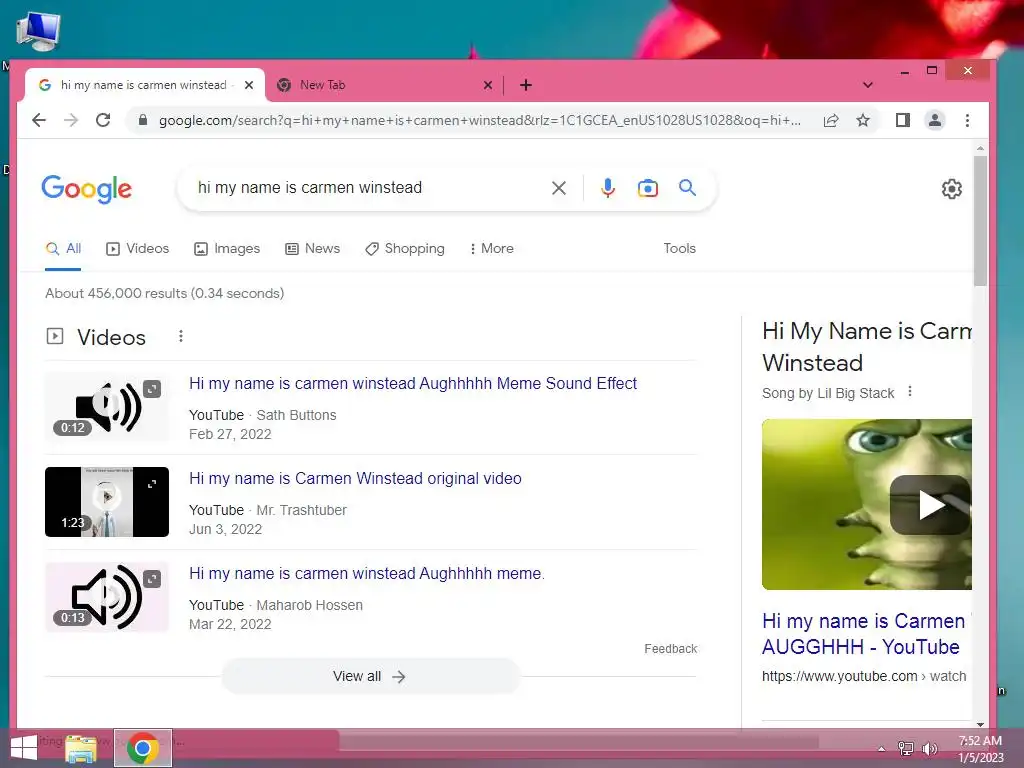Close the New Tab tab
The width and height of the screenshot is (1024, 768).
click(x=487, y=85)
